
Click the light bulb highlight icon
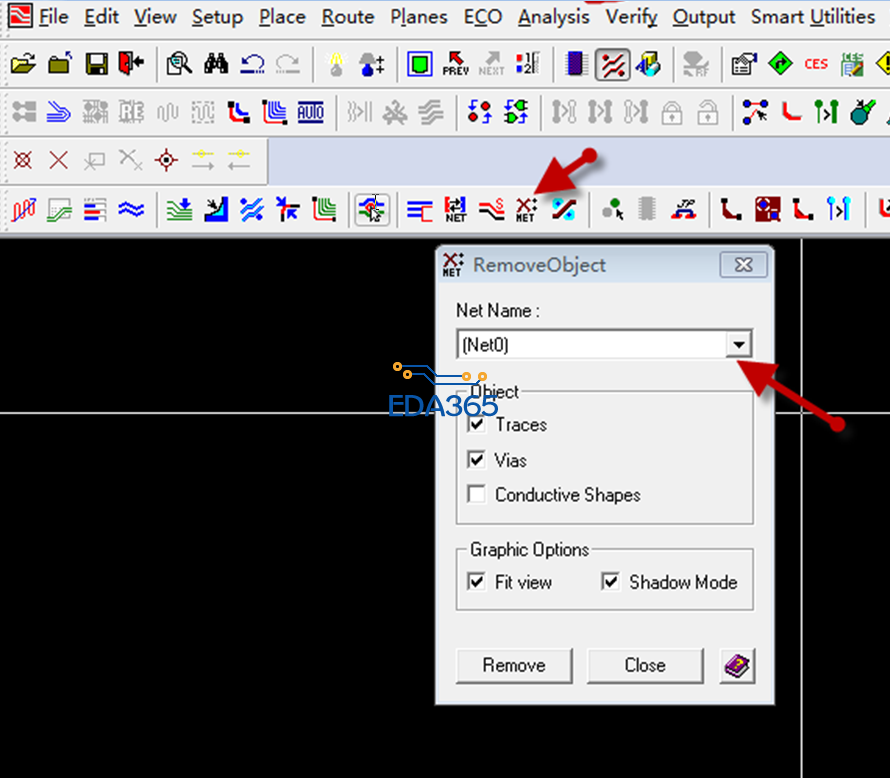pyautogui.click(x=337, y=64)
